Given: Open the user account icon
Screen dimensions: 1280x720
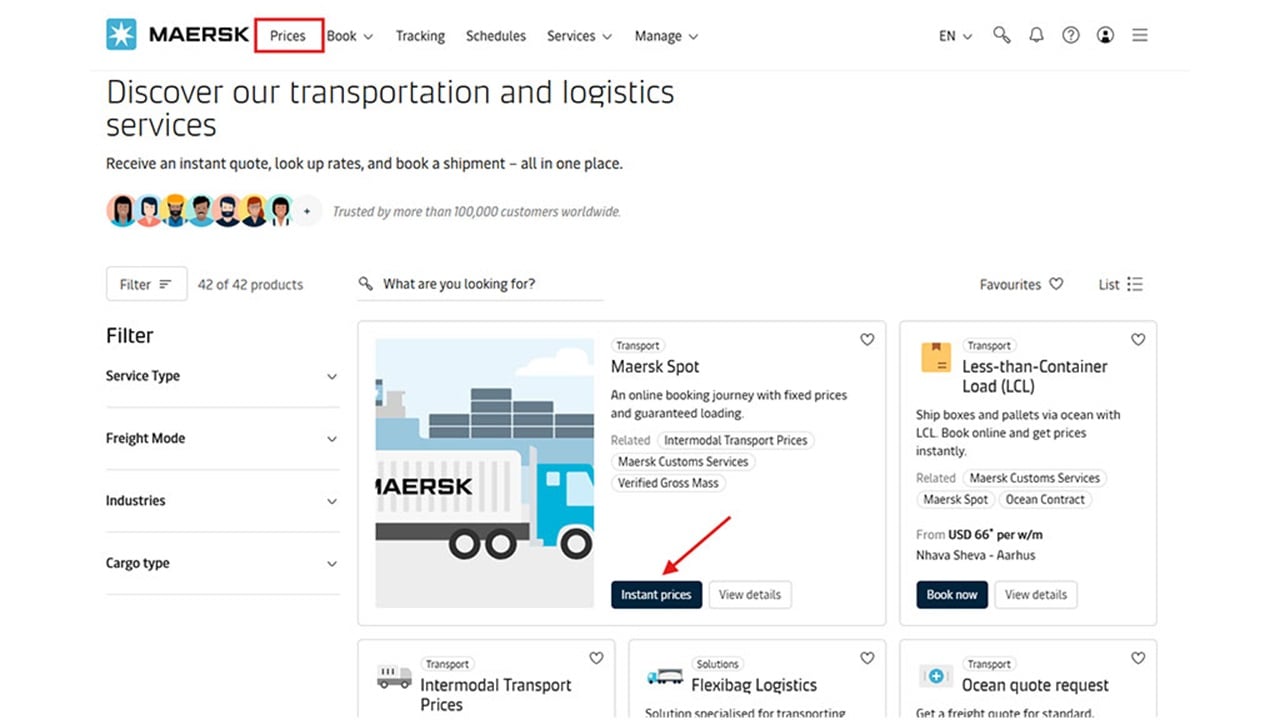Looking at the screenshot, I should [x=1105, y=35].
